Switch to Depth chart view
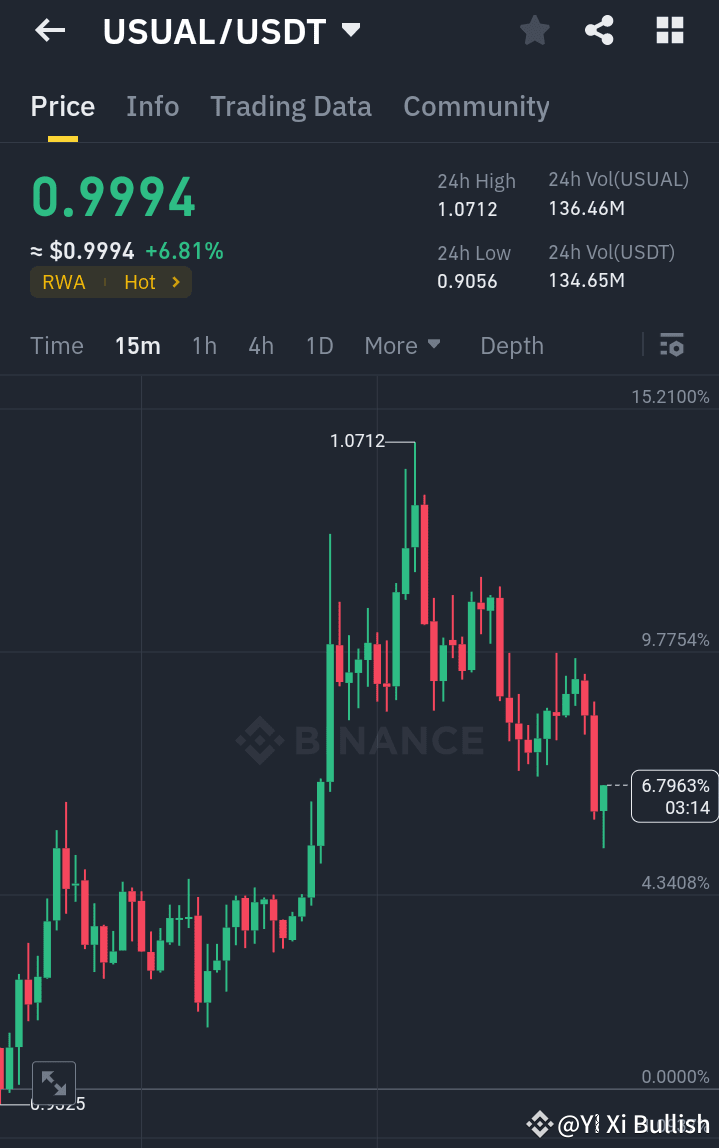Image resolution: width=719 pixels, height=1148 pixels. click(x=511, y=345)
